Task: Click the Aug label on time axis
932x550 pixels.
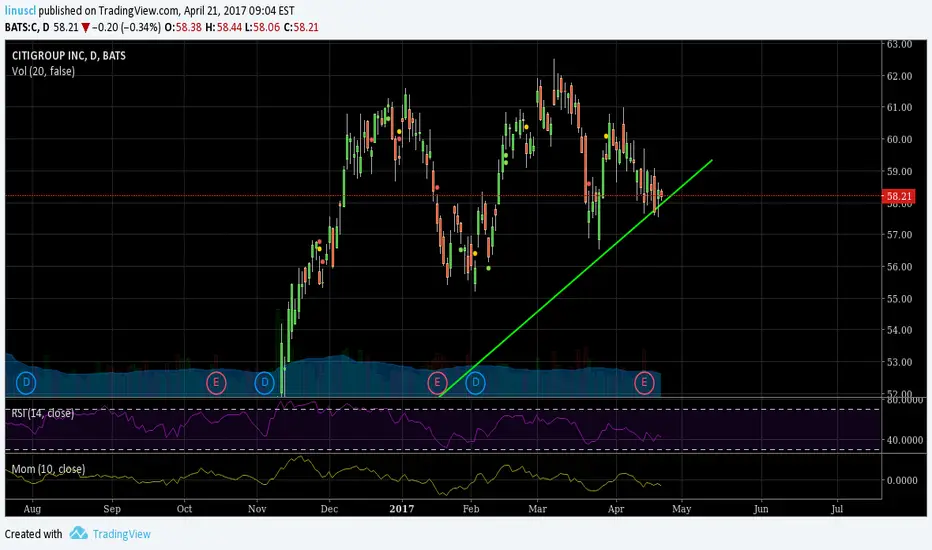Action: (x=32, y=509)
